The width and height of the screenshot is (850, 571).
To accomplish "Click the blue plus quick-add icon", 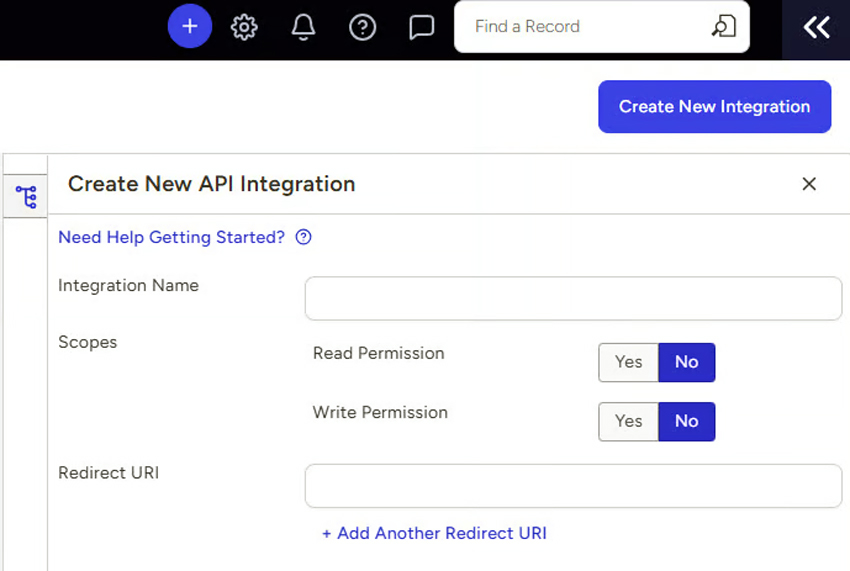I will [x=190, y=27].
